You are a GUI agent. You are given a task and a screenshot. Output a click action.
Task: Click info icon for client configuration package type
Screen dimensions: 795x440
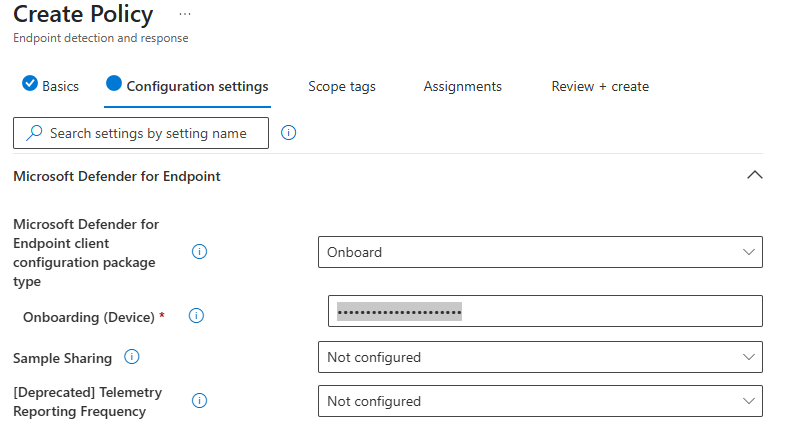point(199,252)
